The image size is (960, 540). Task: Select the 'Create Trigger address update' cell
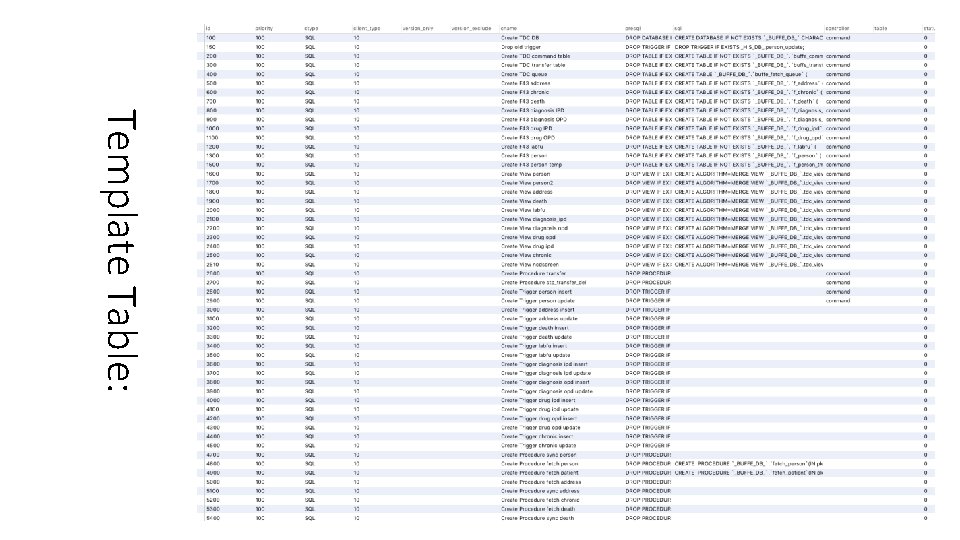[x=539, y=319]
